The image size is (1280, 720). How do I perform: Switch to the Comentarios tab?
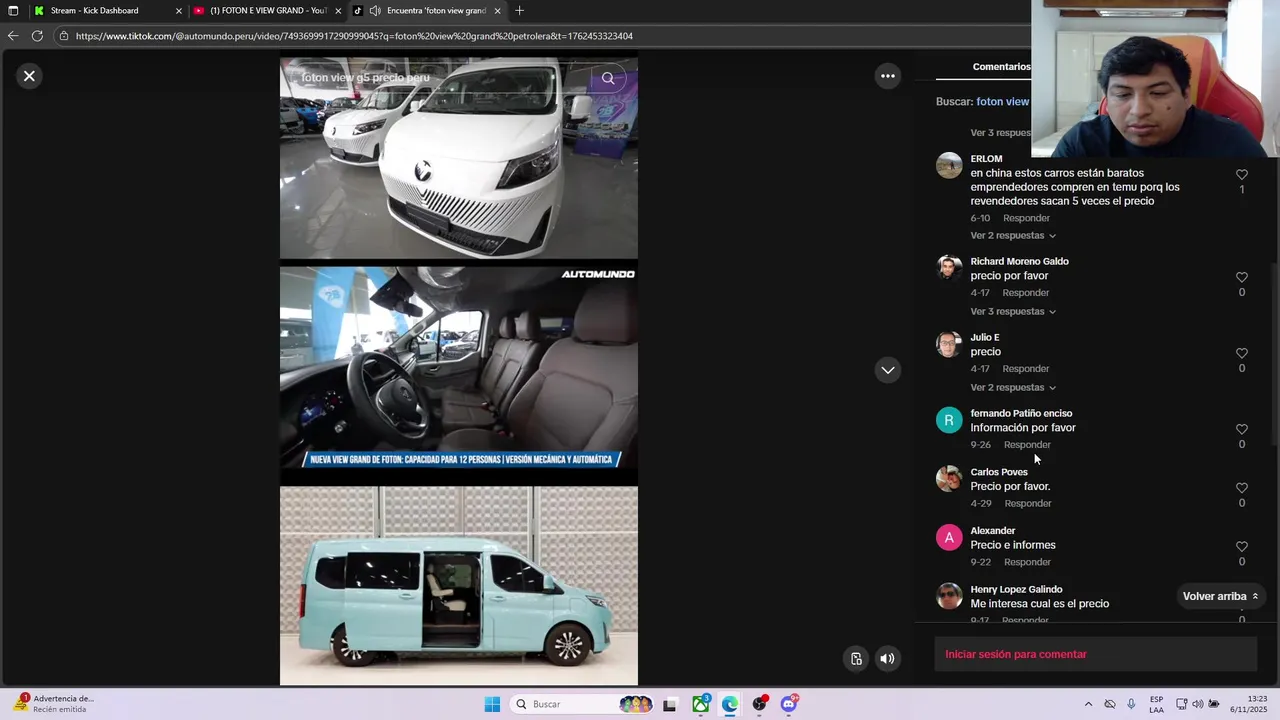(x=1001, y=67)
